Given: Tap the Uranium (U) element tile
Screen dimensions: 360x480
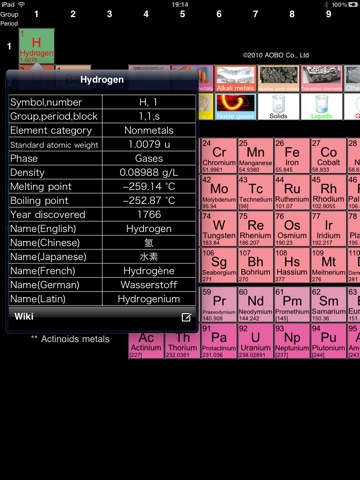Looking at the screenshot, I should pyautogui.click(x=255, y=341).
